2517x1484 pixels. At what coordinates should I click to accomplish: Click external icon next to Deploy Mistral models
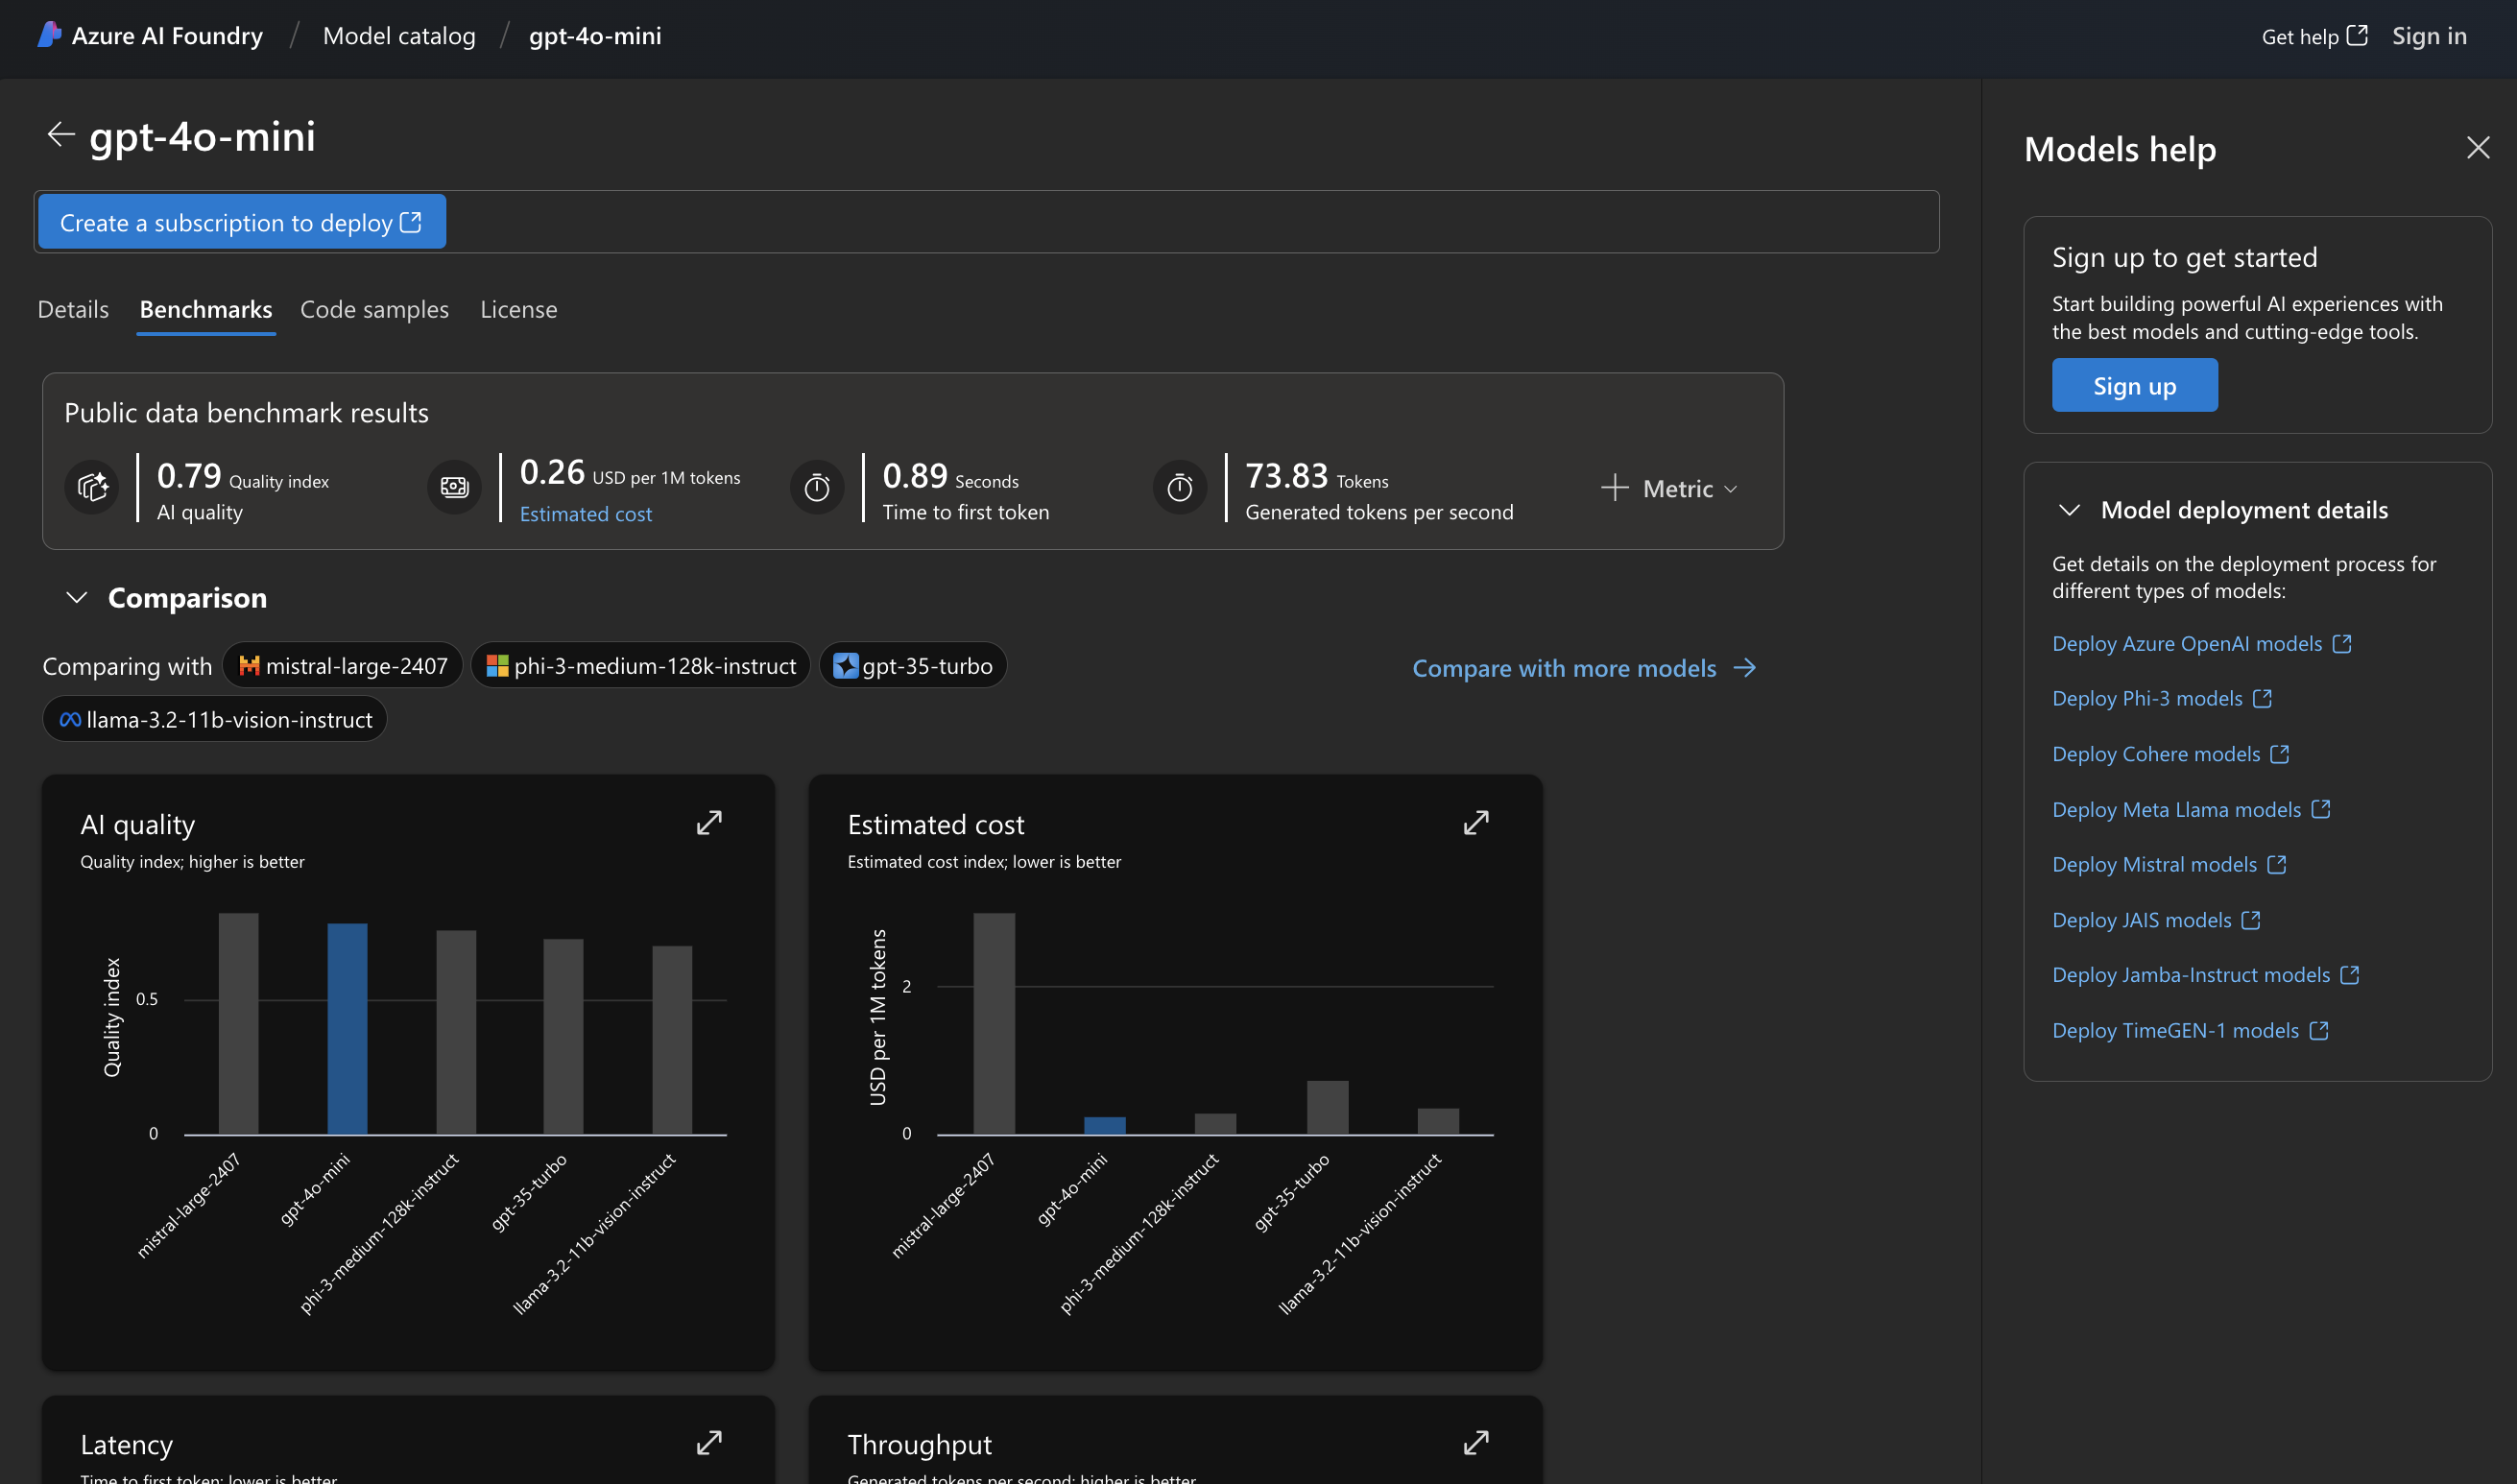click(2276, 864)
